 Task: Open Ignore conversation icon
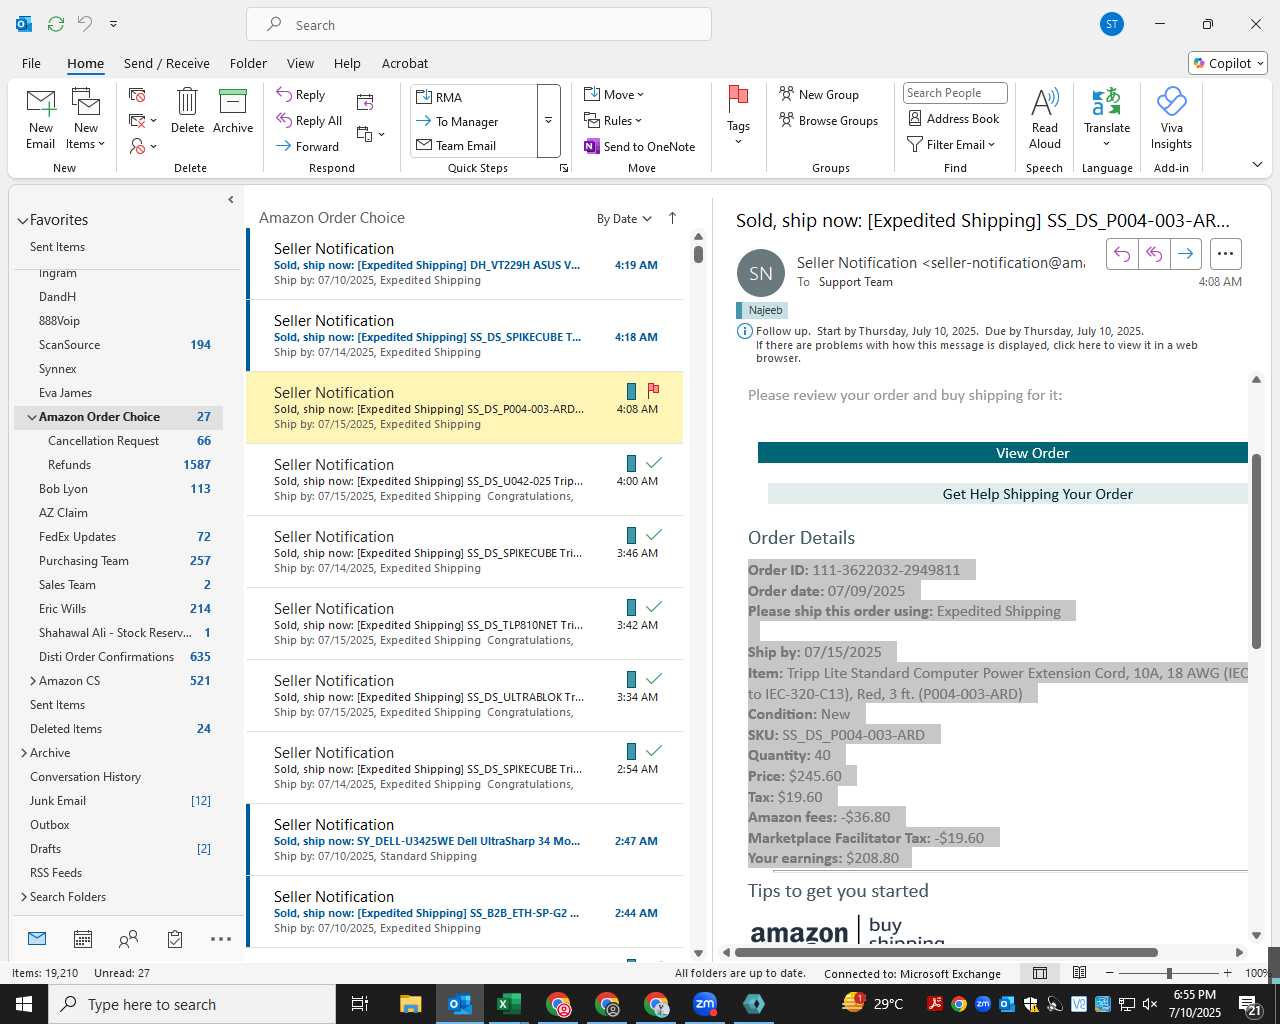(x=137, y=95)
